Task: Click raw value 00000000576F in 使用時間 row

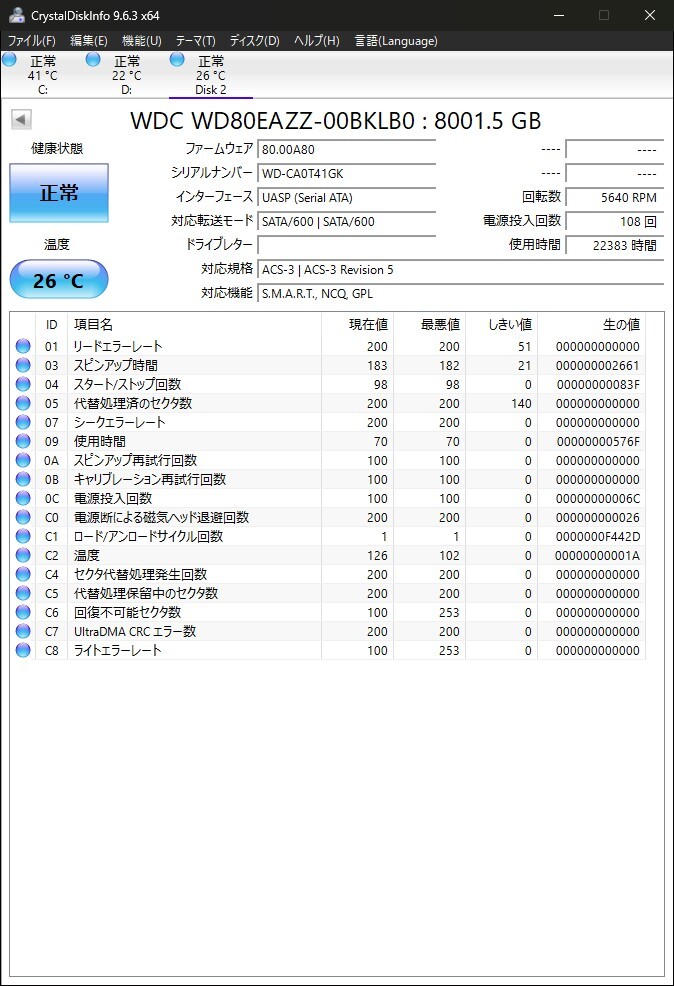Action: [x=598, y=441]
